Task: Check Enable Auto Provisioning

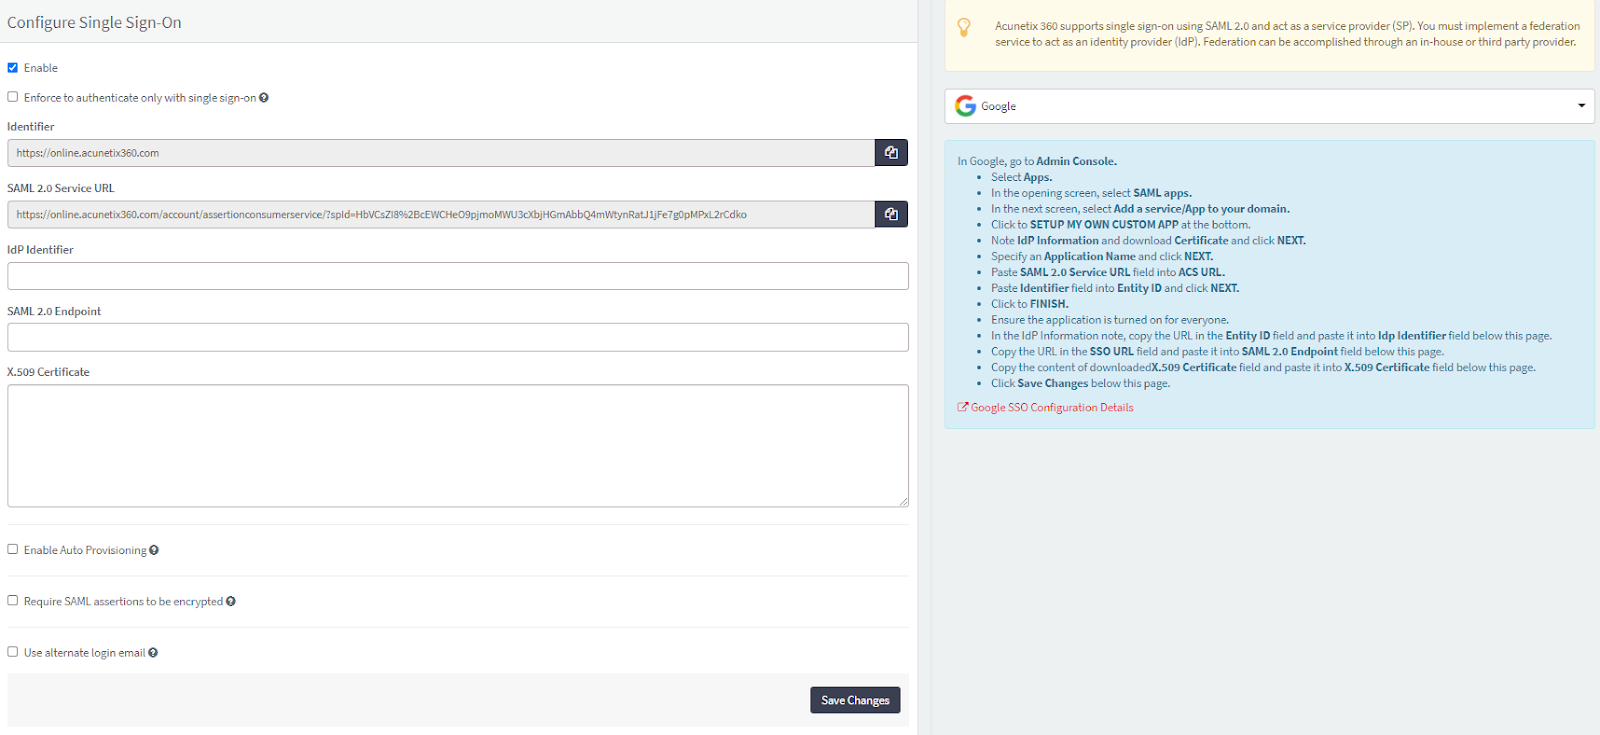Action: point(13,549)
